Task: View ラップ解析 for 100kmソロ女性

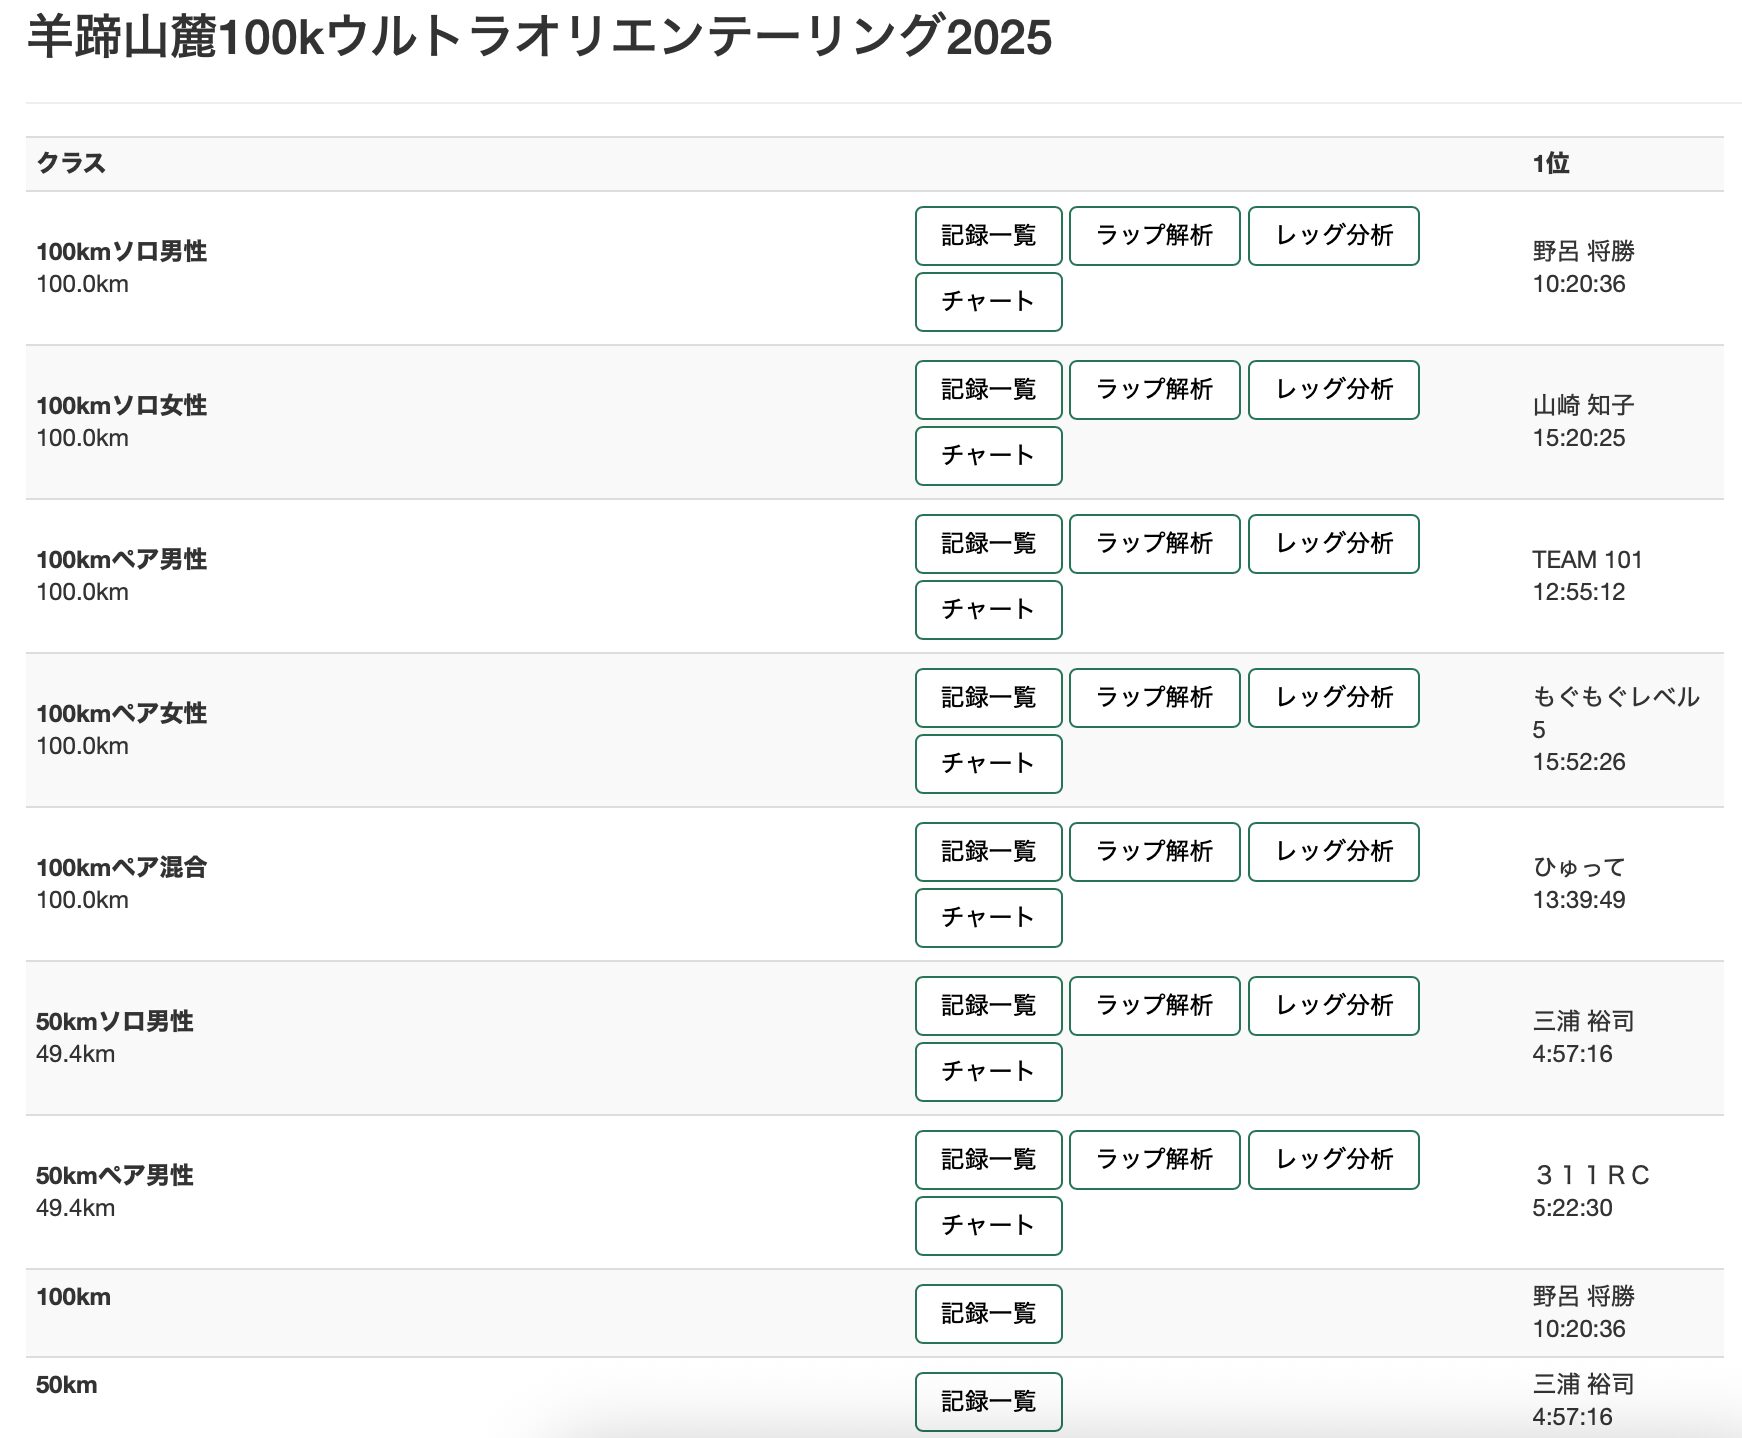Action: click(1154, 390)
